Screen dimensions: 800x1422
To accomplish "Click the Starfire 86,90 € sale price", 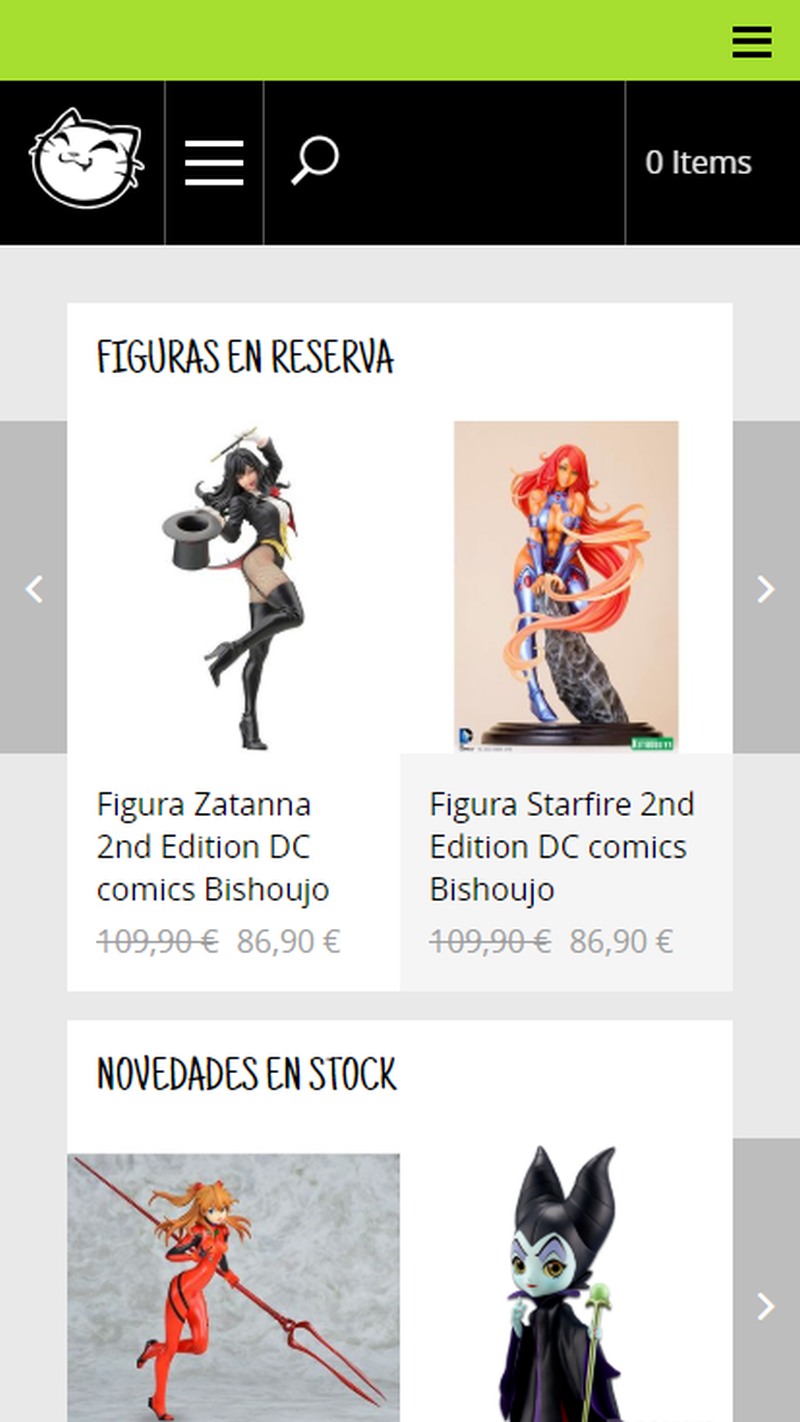I will tap(621, 941).
